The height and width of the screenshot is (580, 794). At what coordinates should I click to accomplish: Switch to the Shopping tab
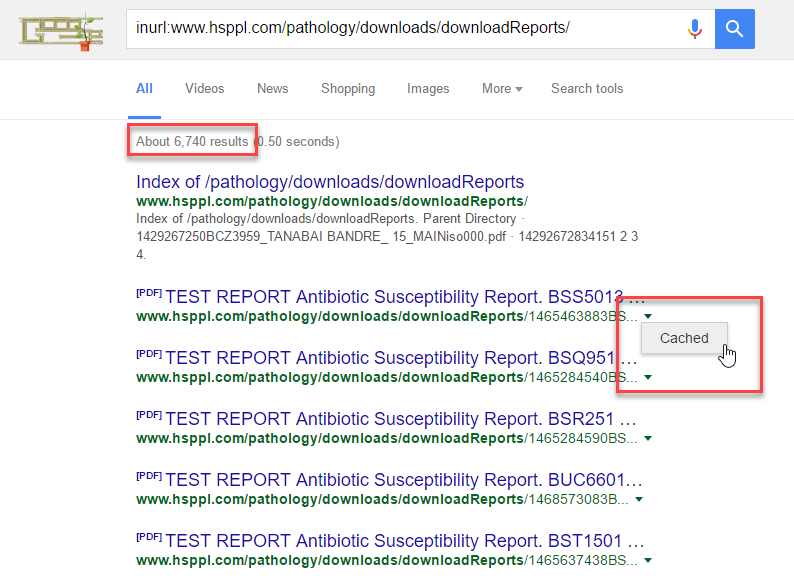tap(348, 89)
